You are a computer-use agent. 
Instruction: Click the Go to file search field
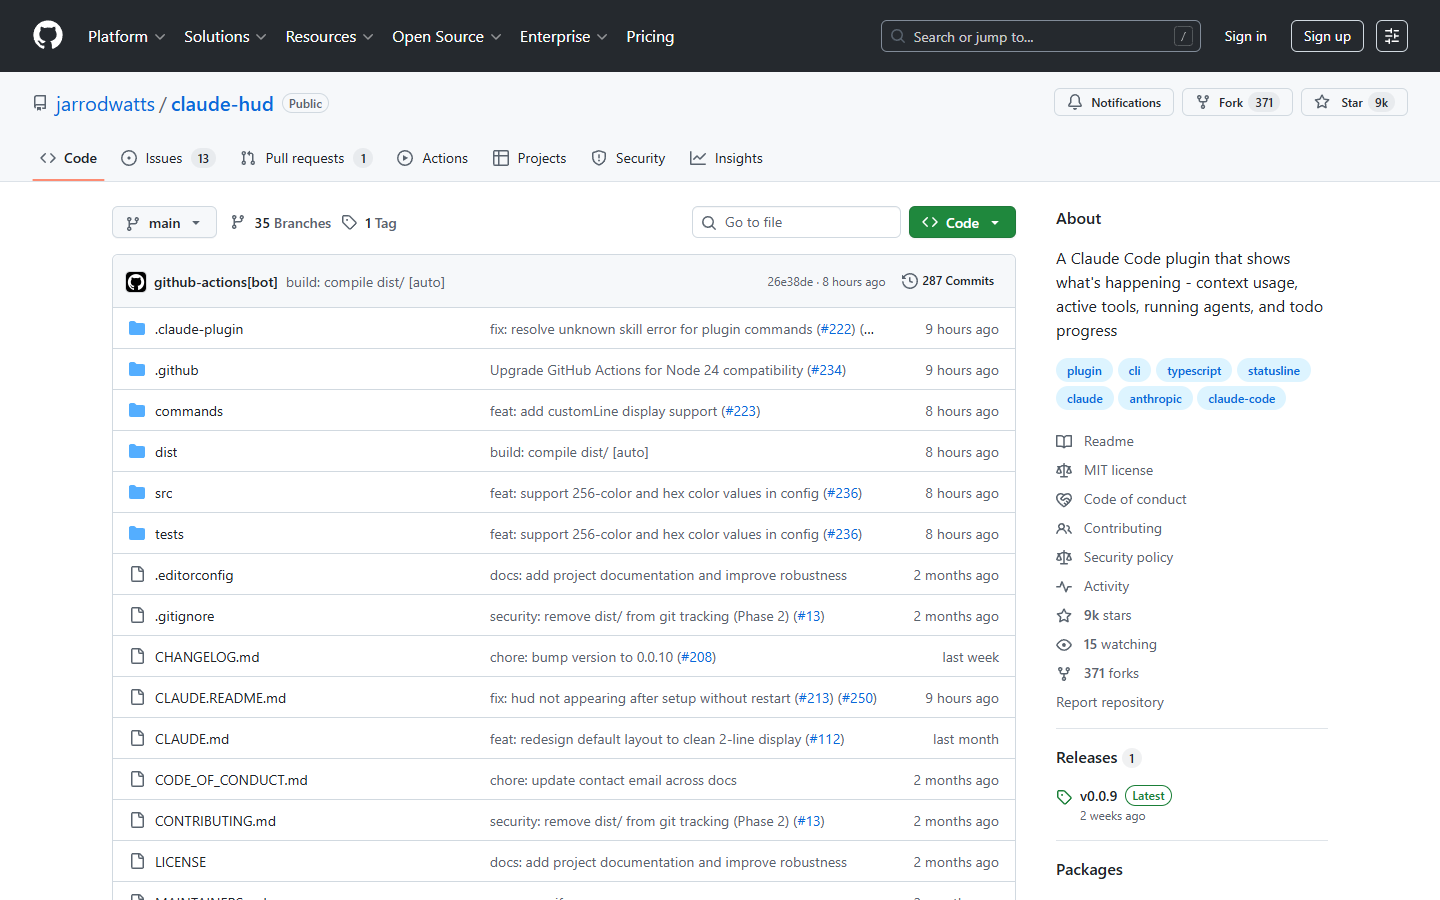796,221
